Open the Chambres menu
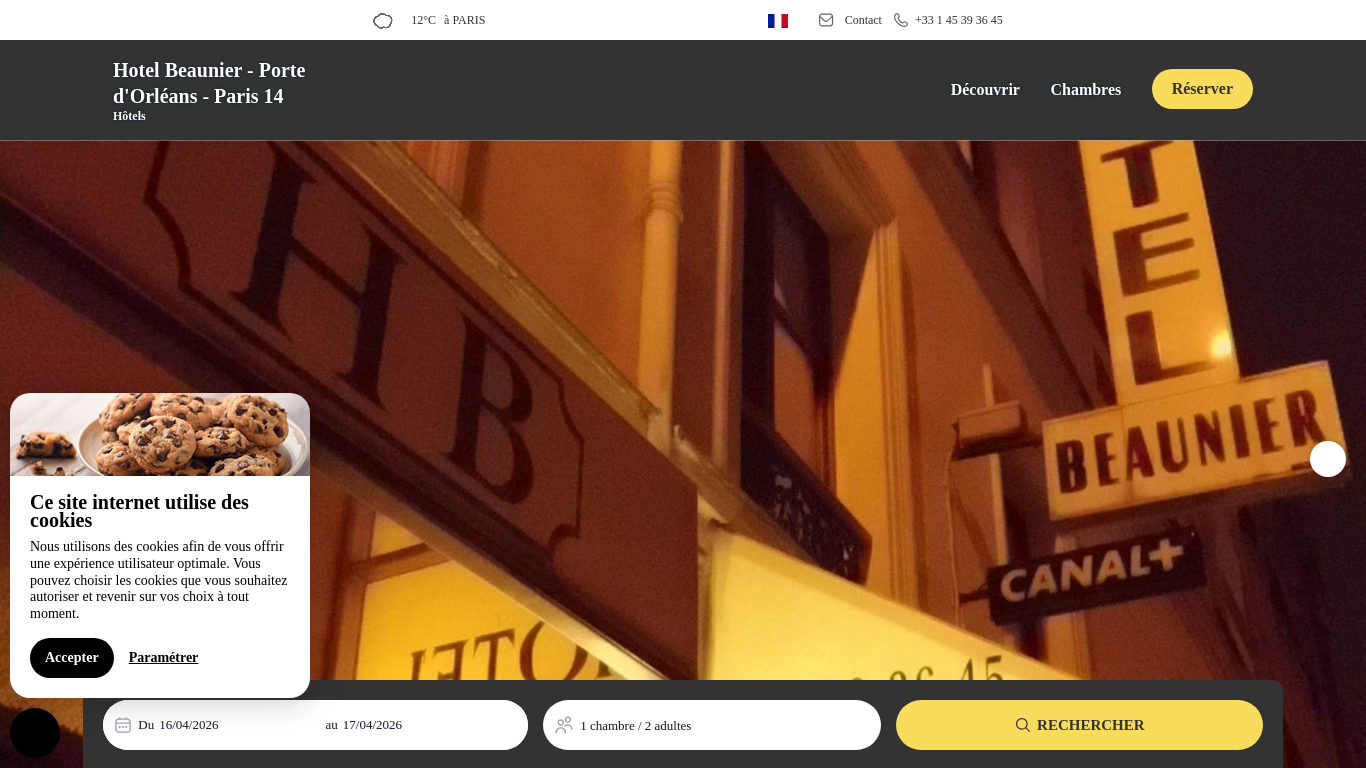The height and width of the screenshot is (768, 1366). (x=1086, y=90)
